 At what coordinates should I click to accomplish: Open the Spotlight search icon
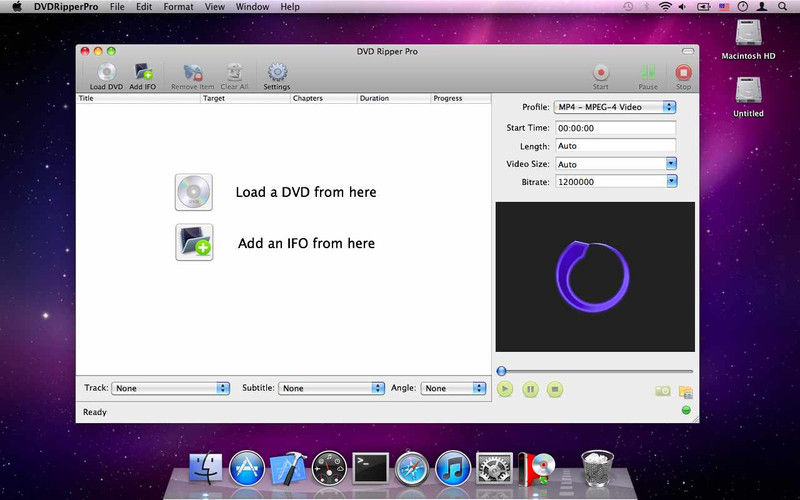782,7
